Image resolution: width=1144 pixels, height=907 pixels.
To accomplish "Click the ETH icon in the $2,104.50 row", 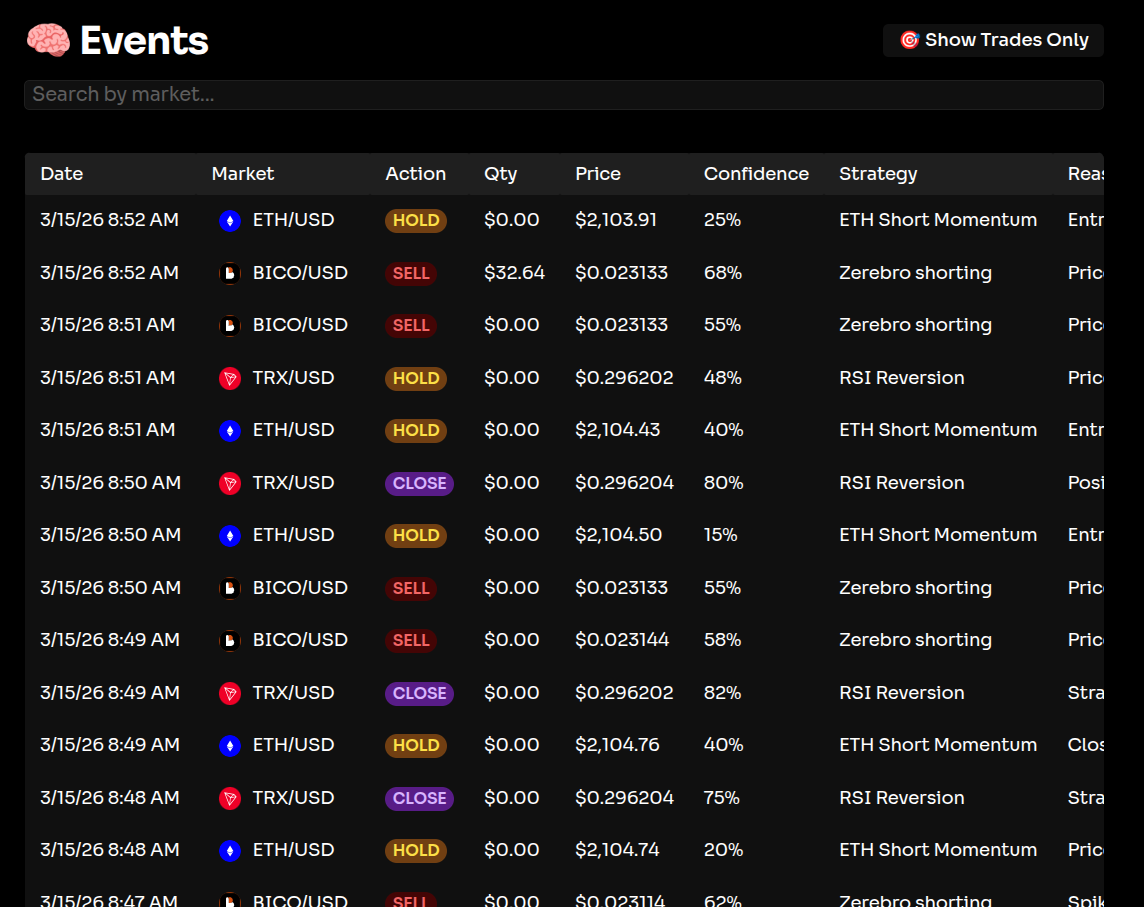I will click(x=230, y=536).
